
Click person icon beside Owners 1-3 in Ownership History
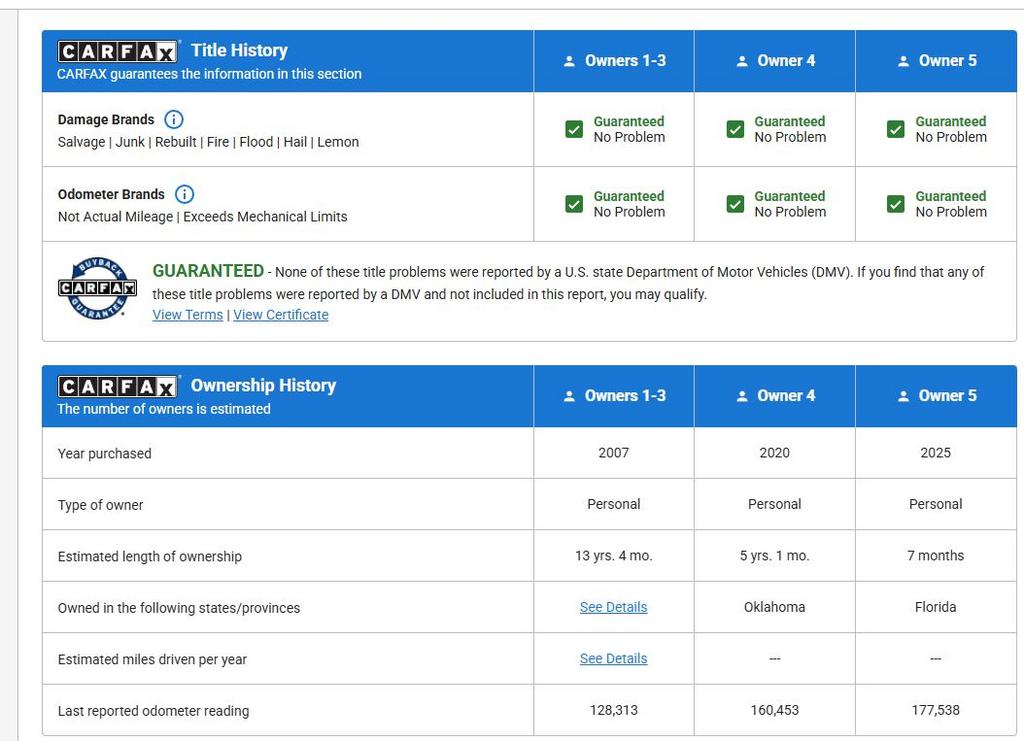click(569, 396)
